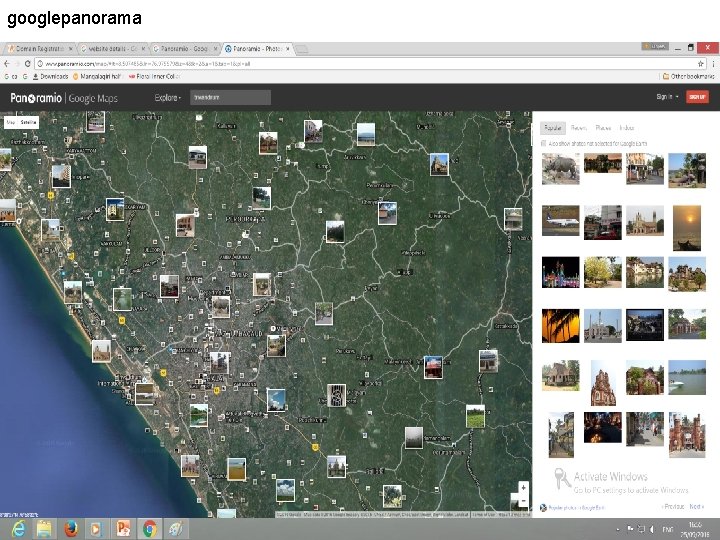Image resolution: width=720 pixels, height=540 pixels.
Task: Open the Google Maps header link
Action: tap(93, 98)
